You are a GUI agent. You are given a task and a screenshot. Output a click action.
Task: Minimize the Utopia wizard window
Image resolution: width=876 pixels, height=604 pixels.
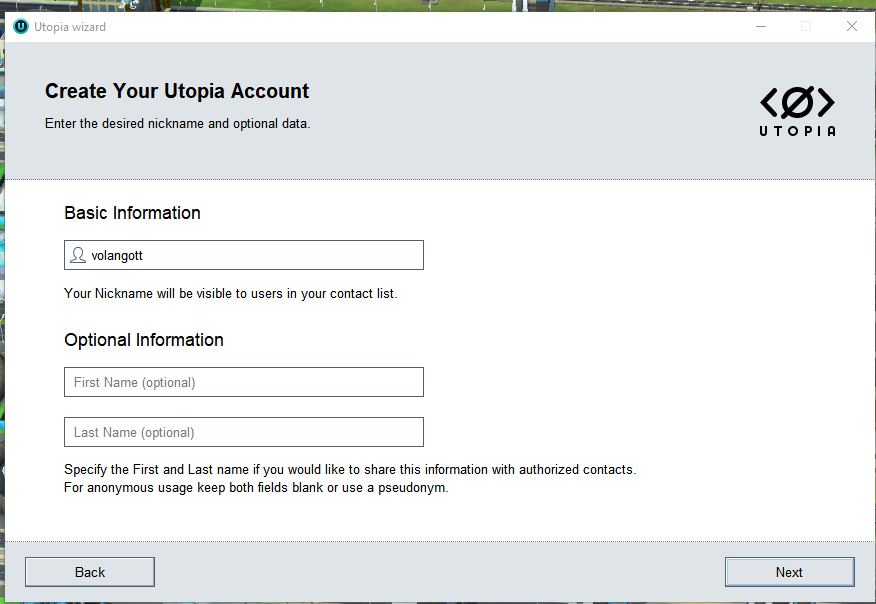[760, 27]
